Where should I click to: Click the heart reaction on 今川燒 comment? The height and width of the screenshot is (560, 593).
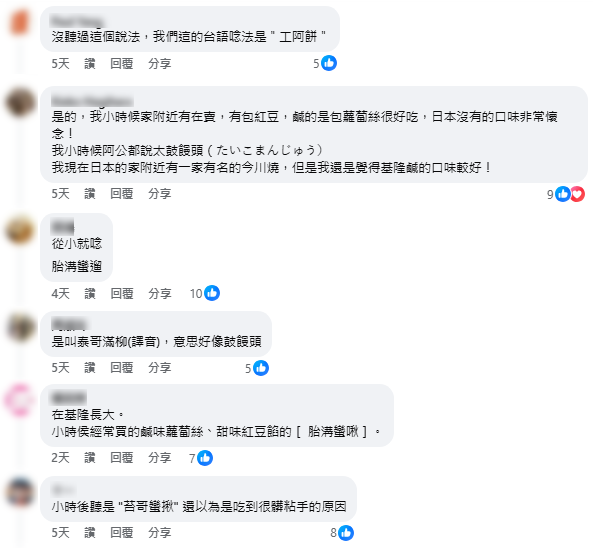tap(577, 194)
